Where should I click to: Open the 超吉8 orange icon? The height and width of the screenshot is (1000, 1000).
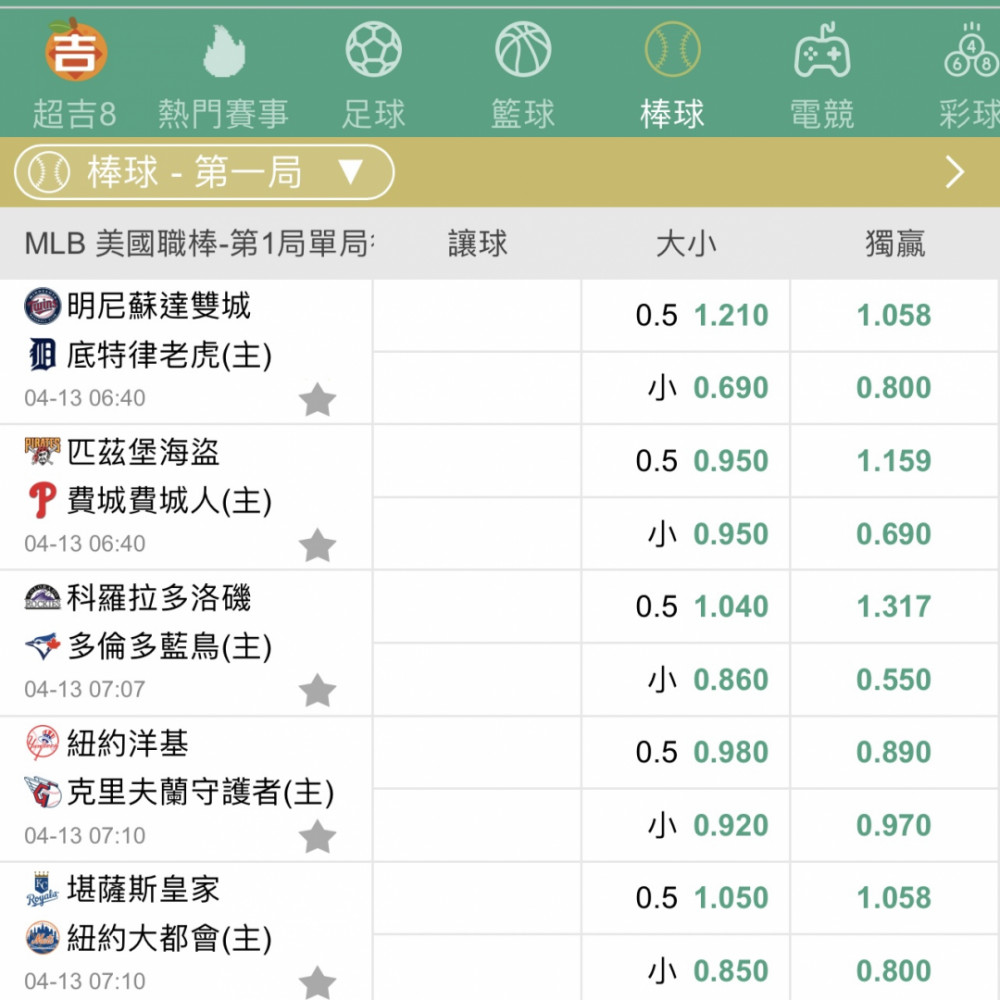[x=75, y=50]
